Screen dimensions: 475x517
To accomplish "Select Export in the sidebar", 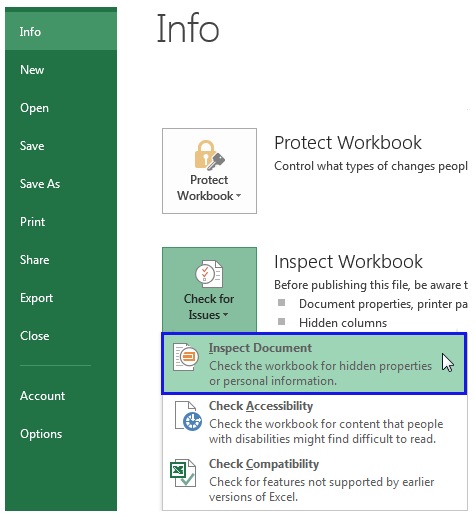I will (x=61, y=298).
